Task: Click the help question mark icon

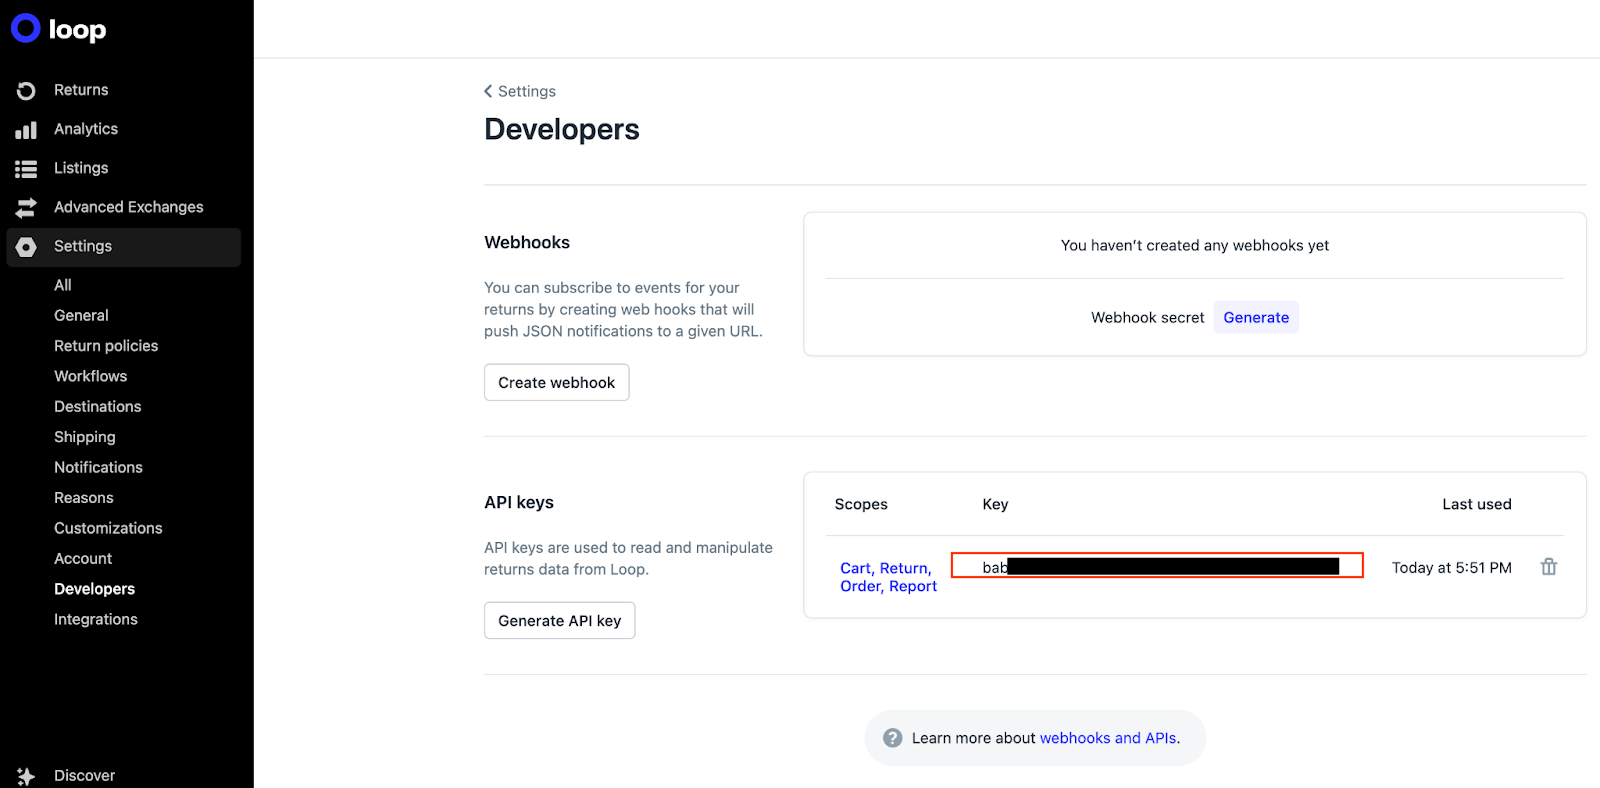Action: (x=893, y=738)
